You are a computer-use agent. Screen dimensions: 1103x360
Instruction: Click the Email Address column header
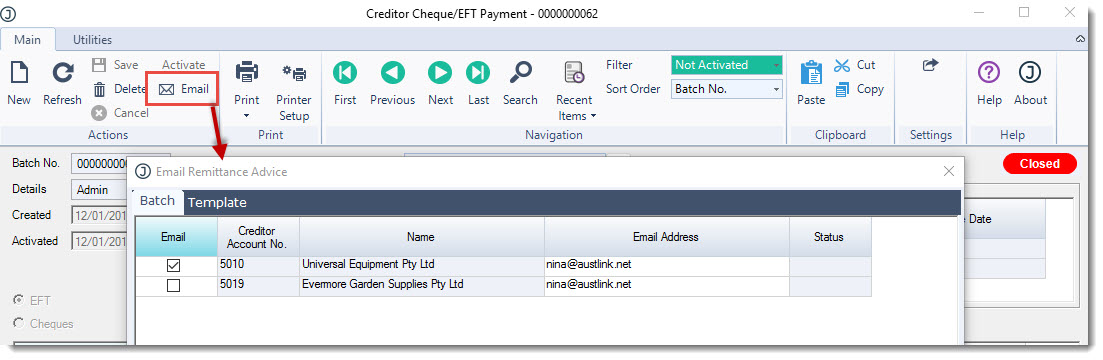pyautogui.click(x=666, y=237)
